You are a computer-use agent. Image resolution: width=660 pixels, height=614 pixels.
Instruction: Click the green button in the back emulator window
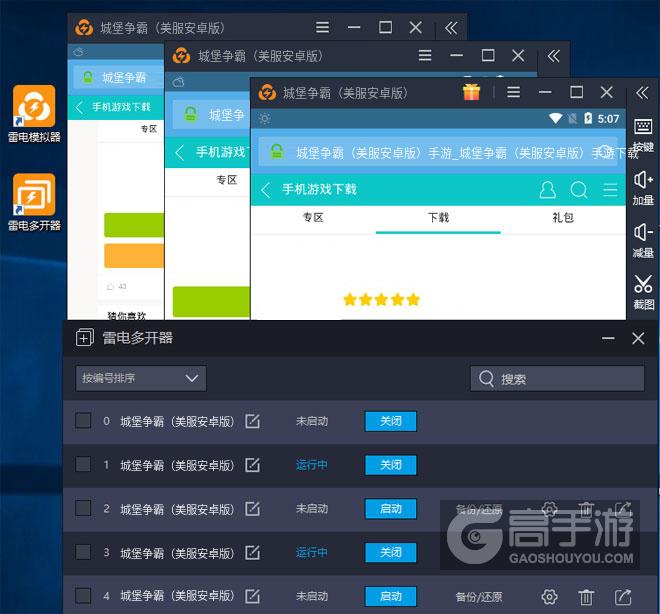tap(134, 225)
